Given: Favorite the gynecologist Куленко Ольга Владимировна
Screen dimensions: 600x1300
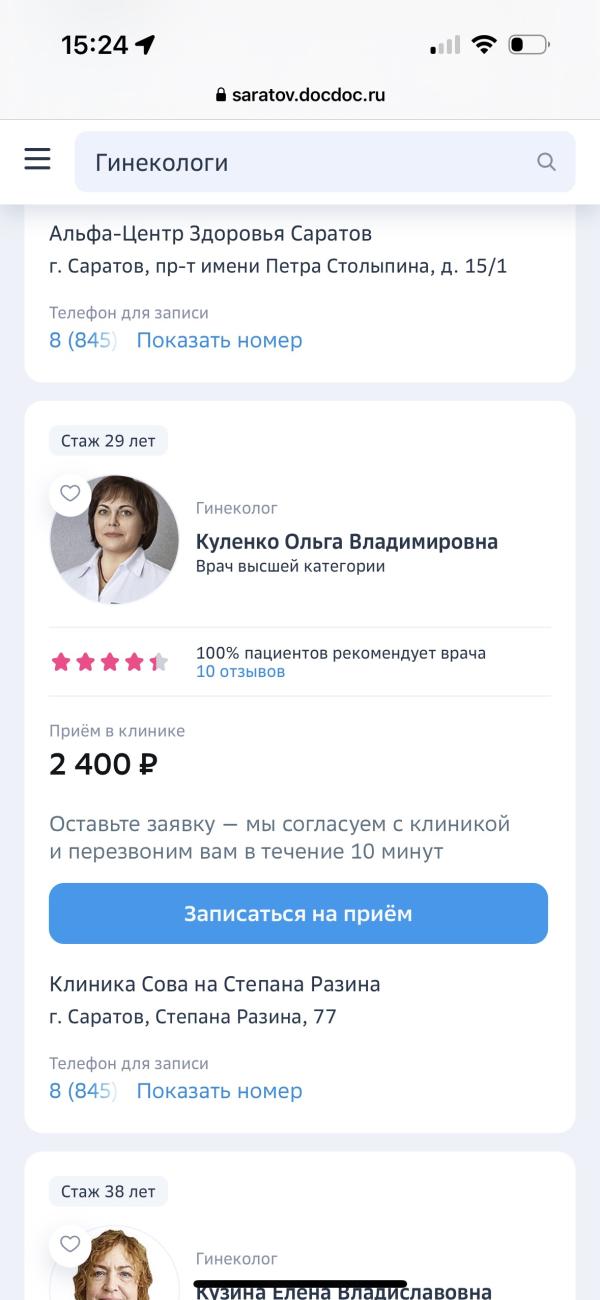Looking at the screenshot, I should pos(70,493).
